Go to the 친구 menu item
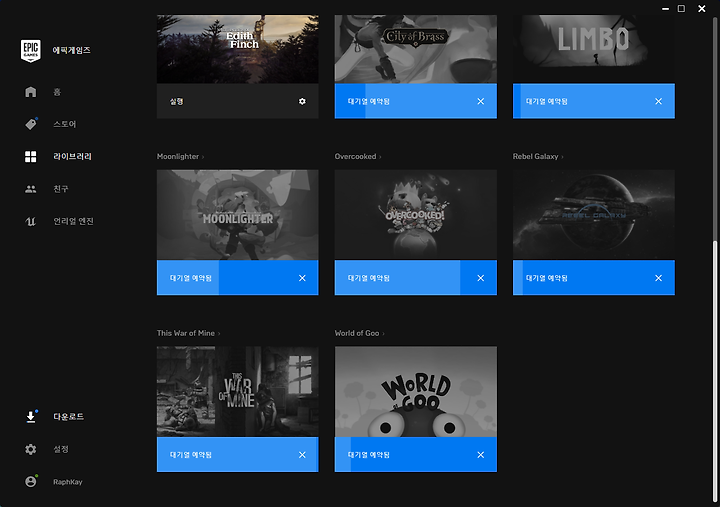Image resolution: width=720 pixels, height=507 pixels. pos(61,189)
